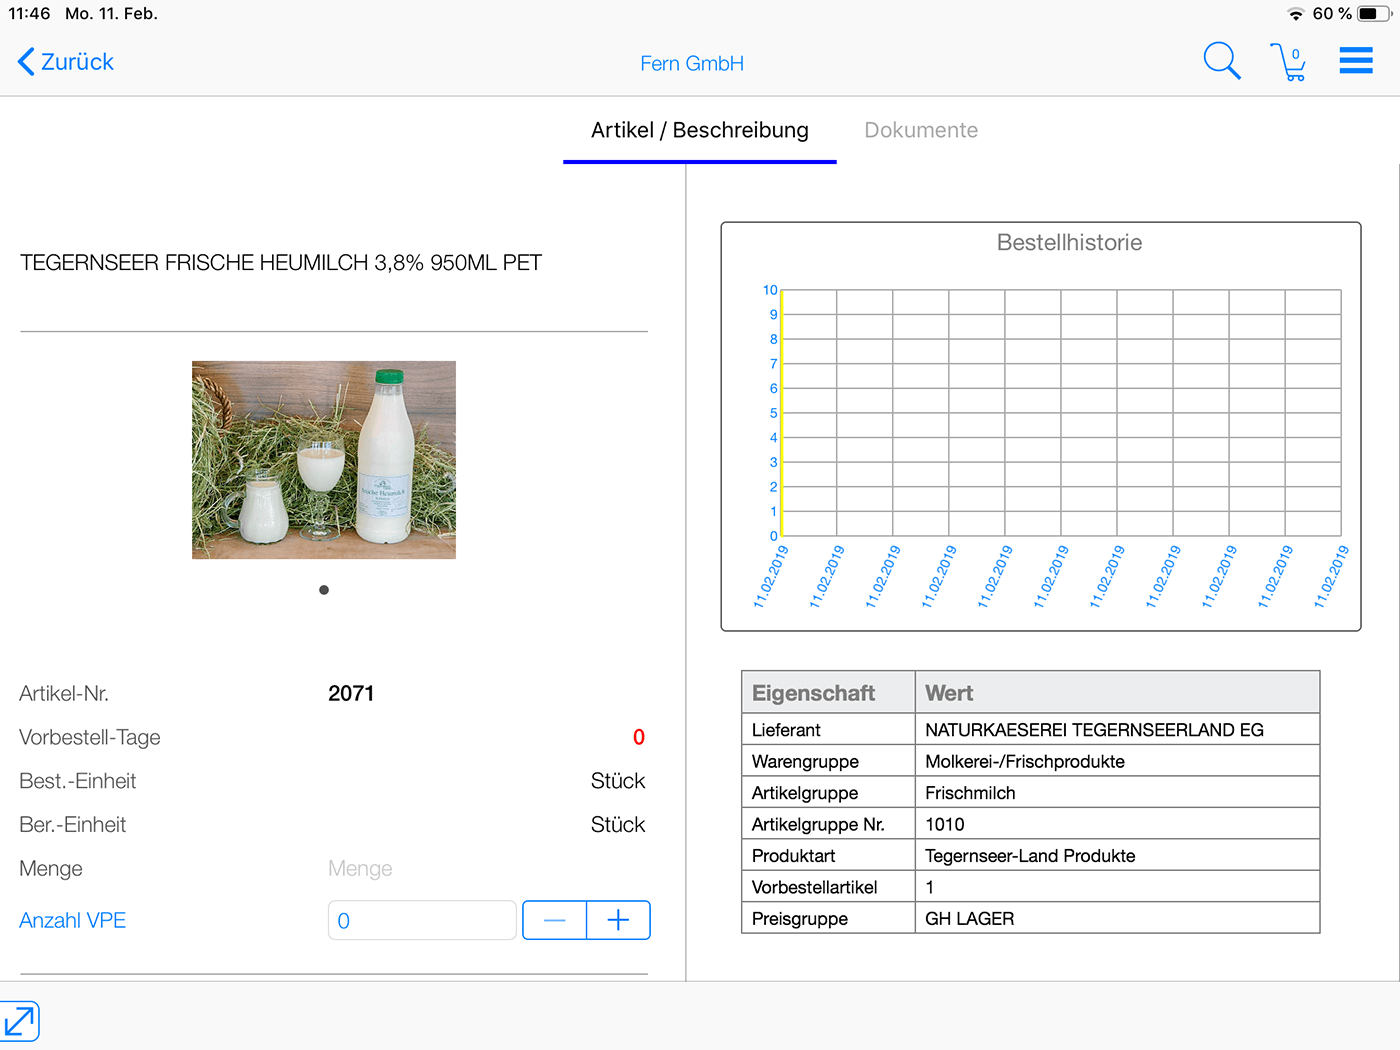Tap the Best.-Einheit value Stück
This screenshot has width=1400, height=1050.
point(618,781)
